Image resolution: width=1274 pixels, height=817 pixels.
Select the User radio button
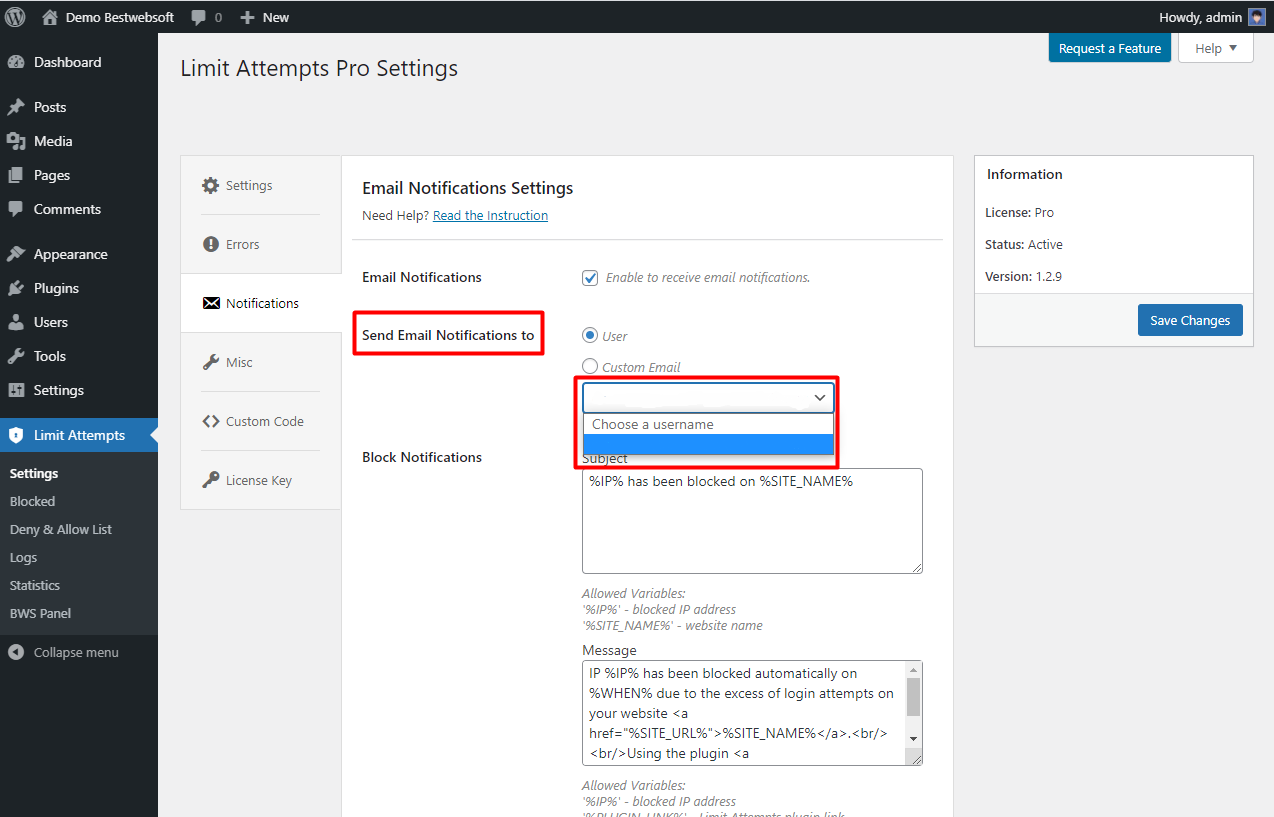point(590,336)
